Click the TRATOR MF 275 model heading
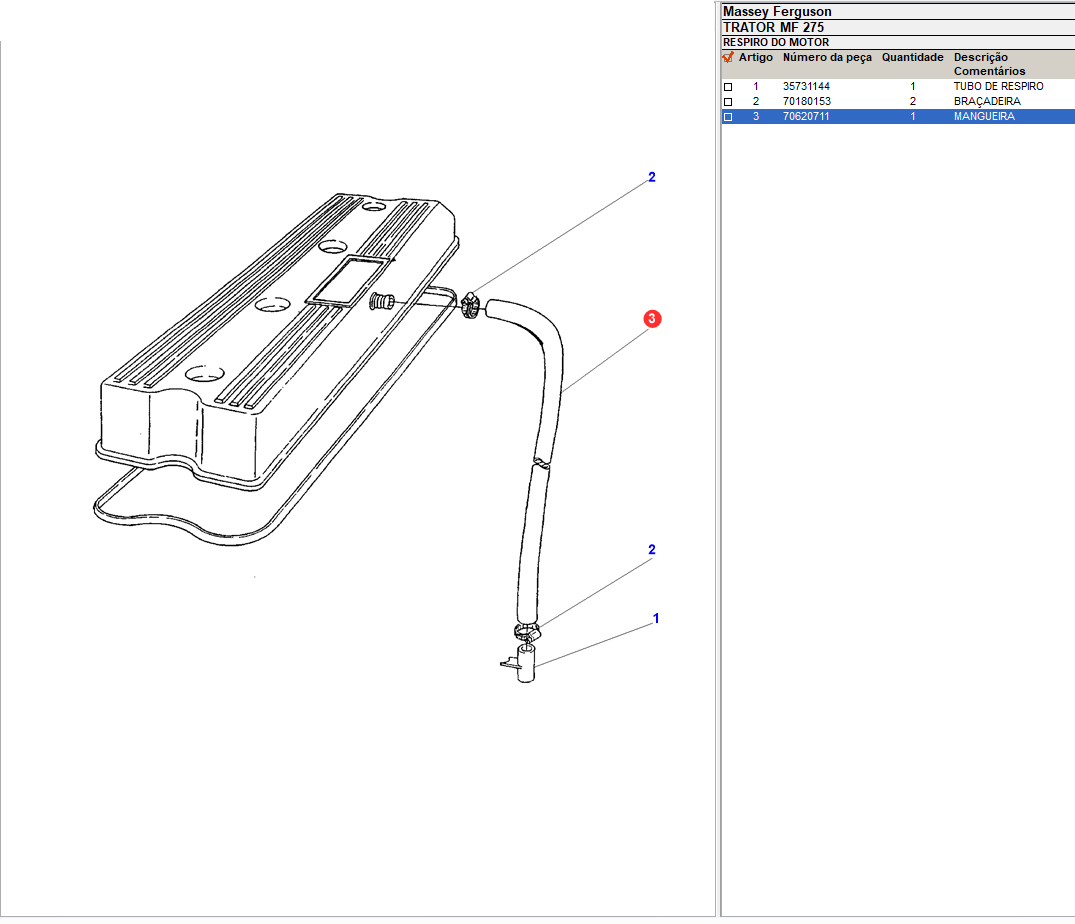This screenshot has height=924, width=1075. [x=773, y=28]
